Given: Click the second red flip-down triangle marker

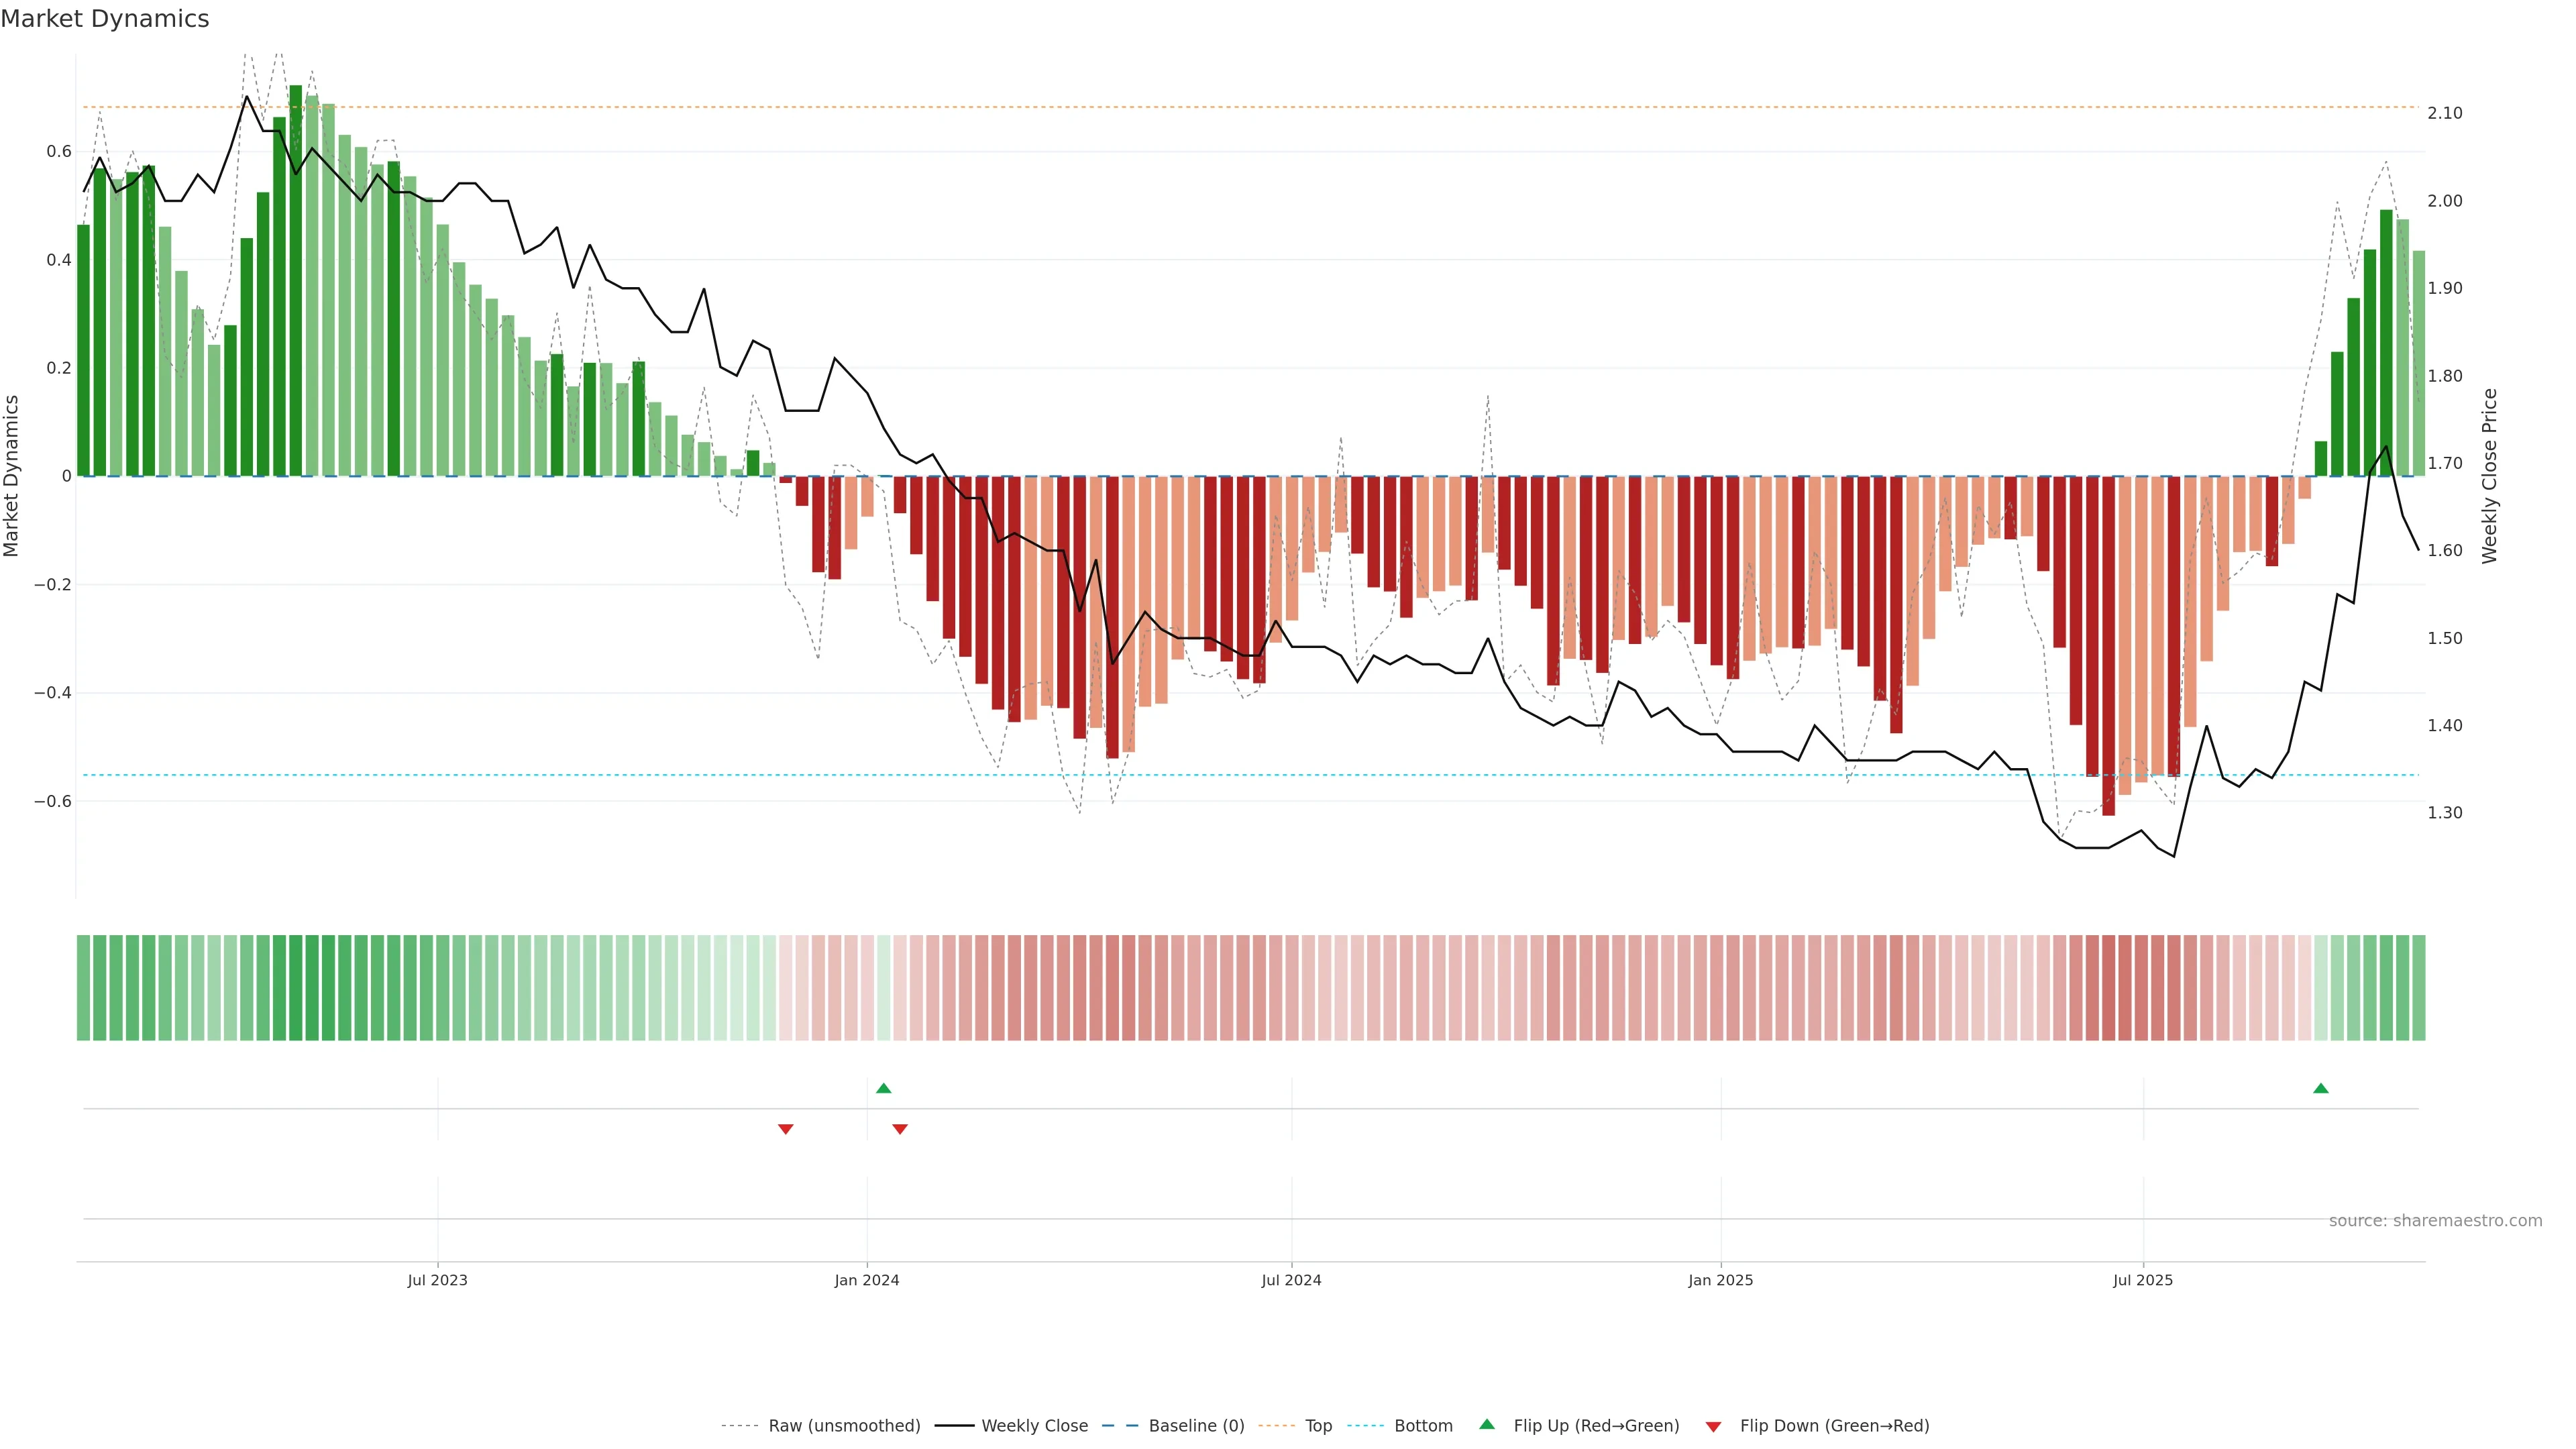Looking at the screenshot, I should click(x=899, y=1129).
